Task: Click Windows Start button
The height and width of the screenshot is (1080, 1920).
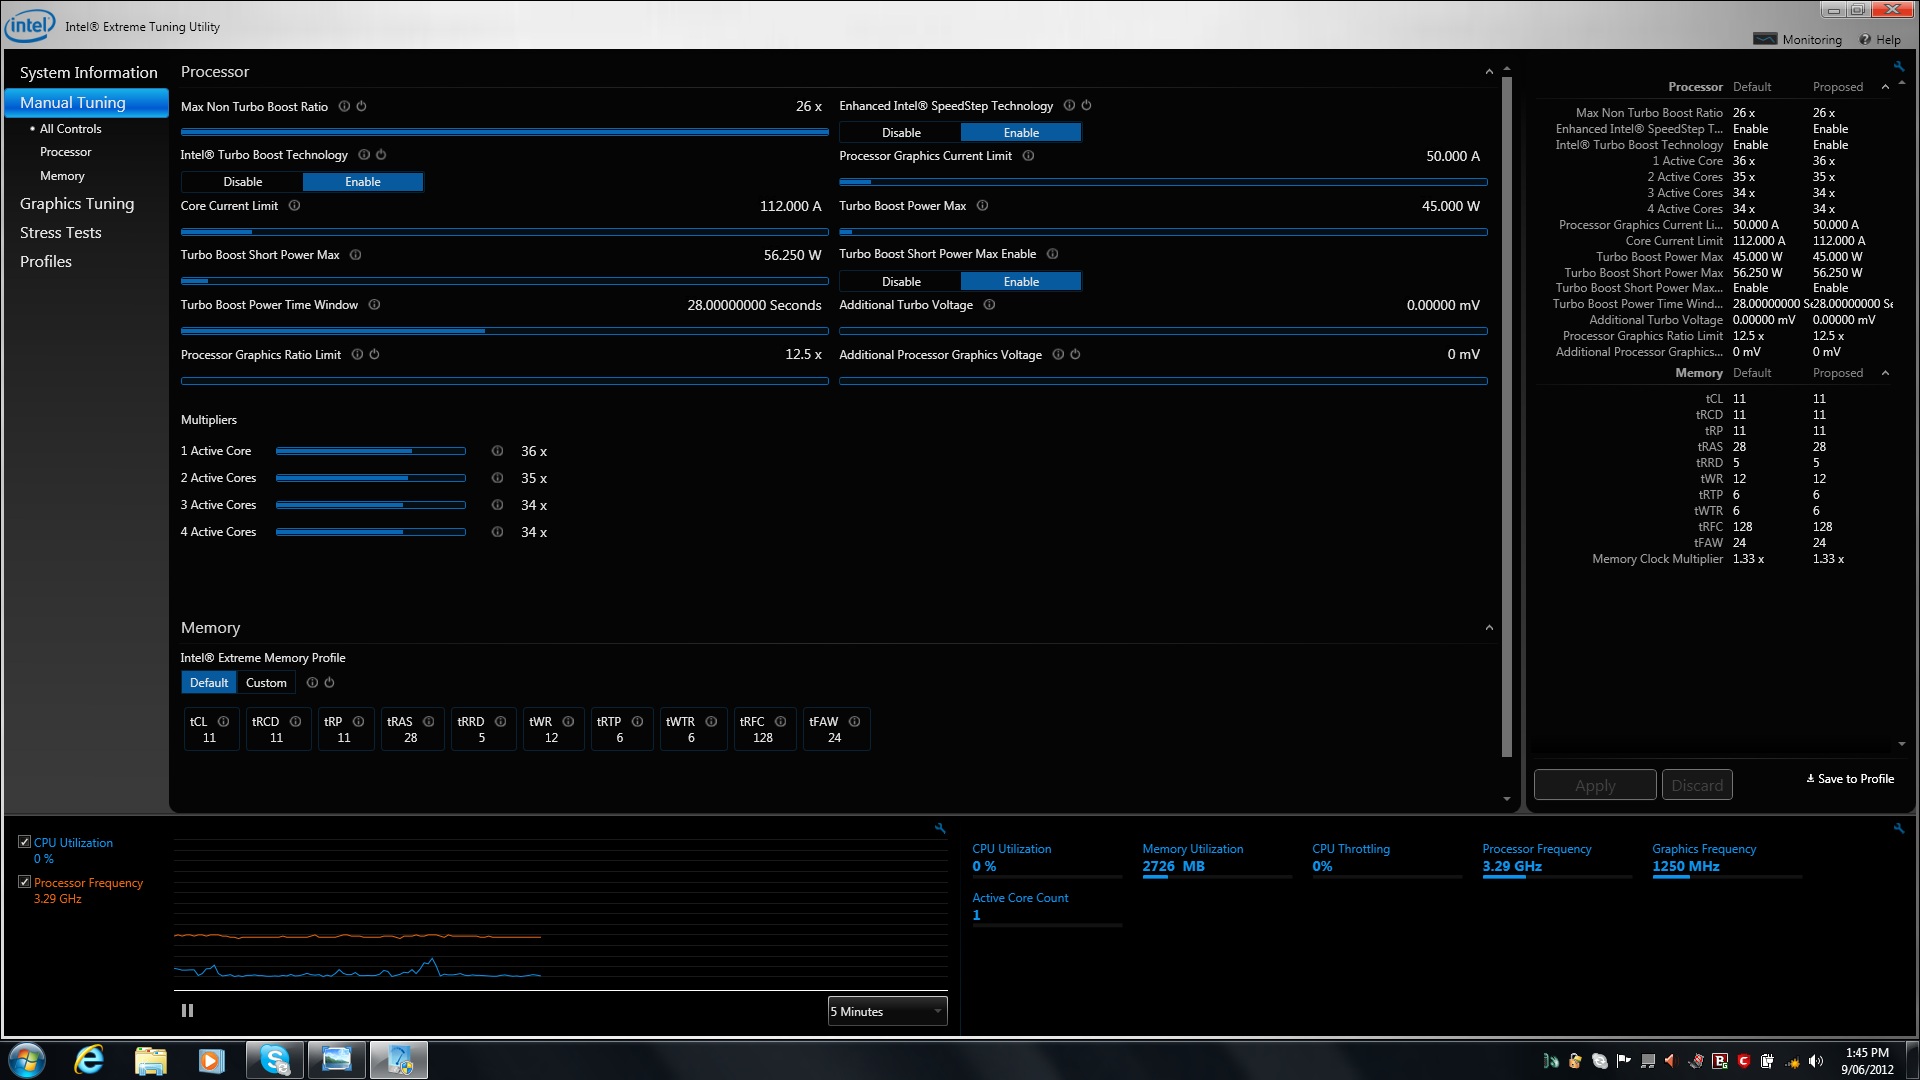Action: coord(27,1060)
